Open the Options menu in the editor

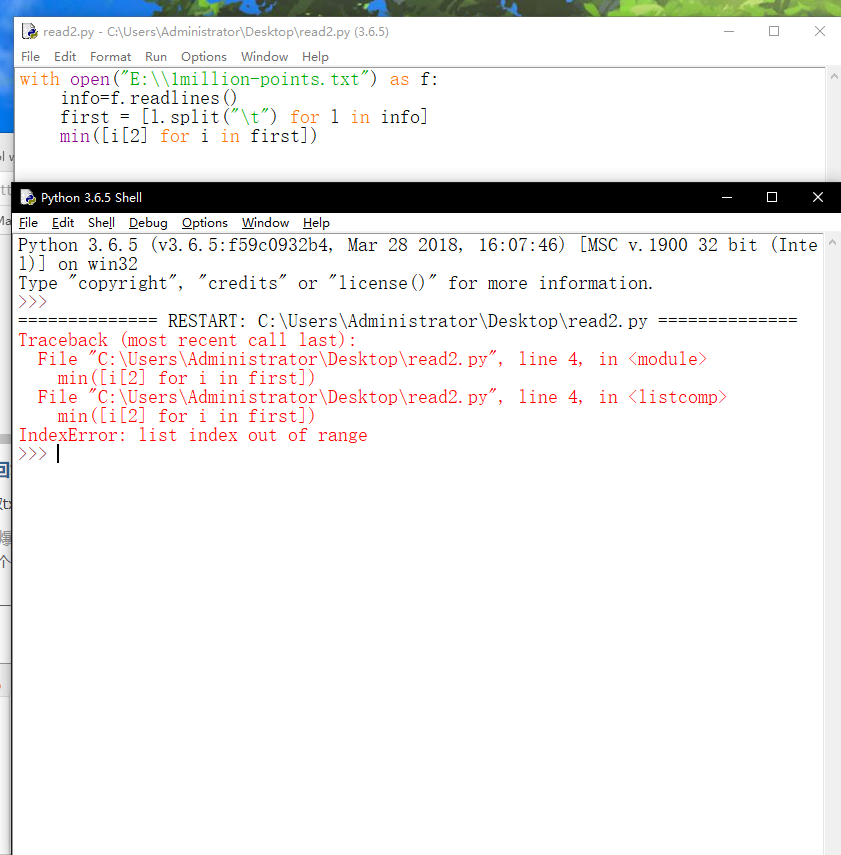click(203, 56)
